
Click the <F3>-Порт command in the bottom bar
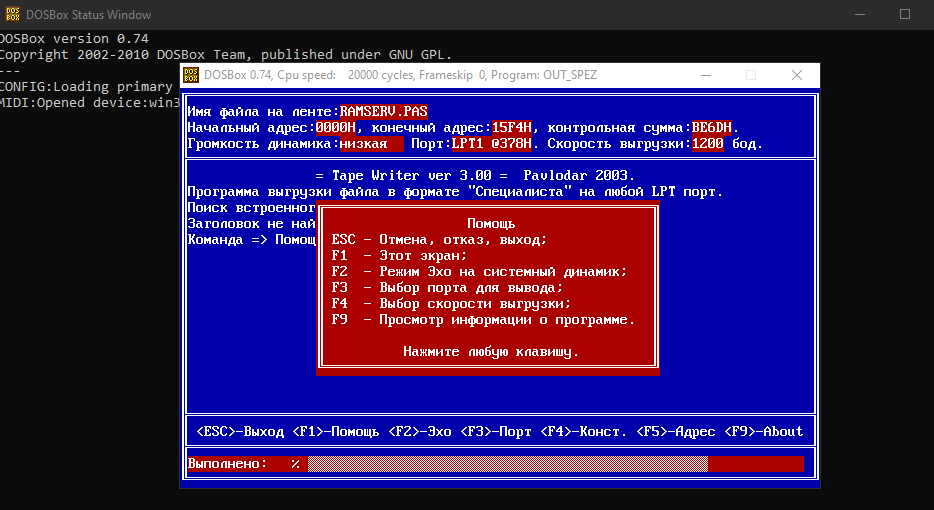[x=496, y=431]
